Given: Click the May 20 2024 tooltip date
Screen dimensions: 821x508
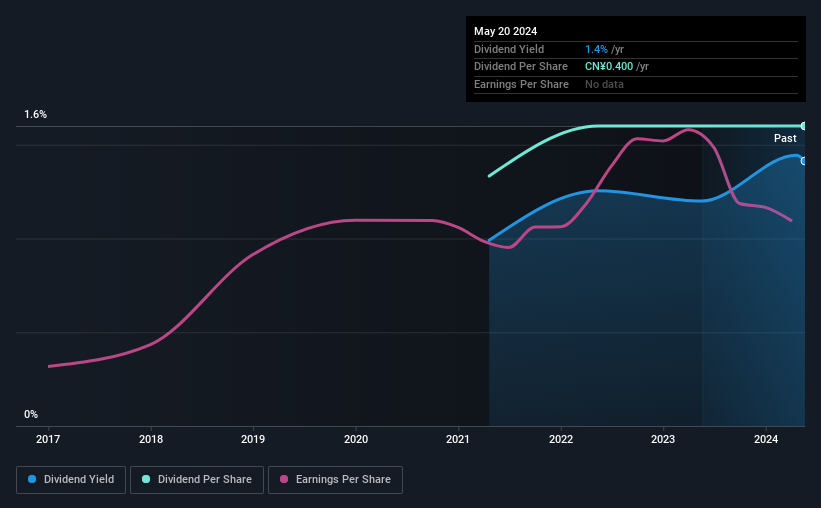Looking at the screenshot, I should pos(505,31).
